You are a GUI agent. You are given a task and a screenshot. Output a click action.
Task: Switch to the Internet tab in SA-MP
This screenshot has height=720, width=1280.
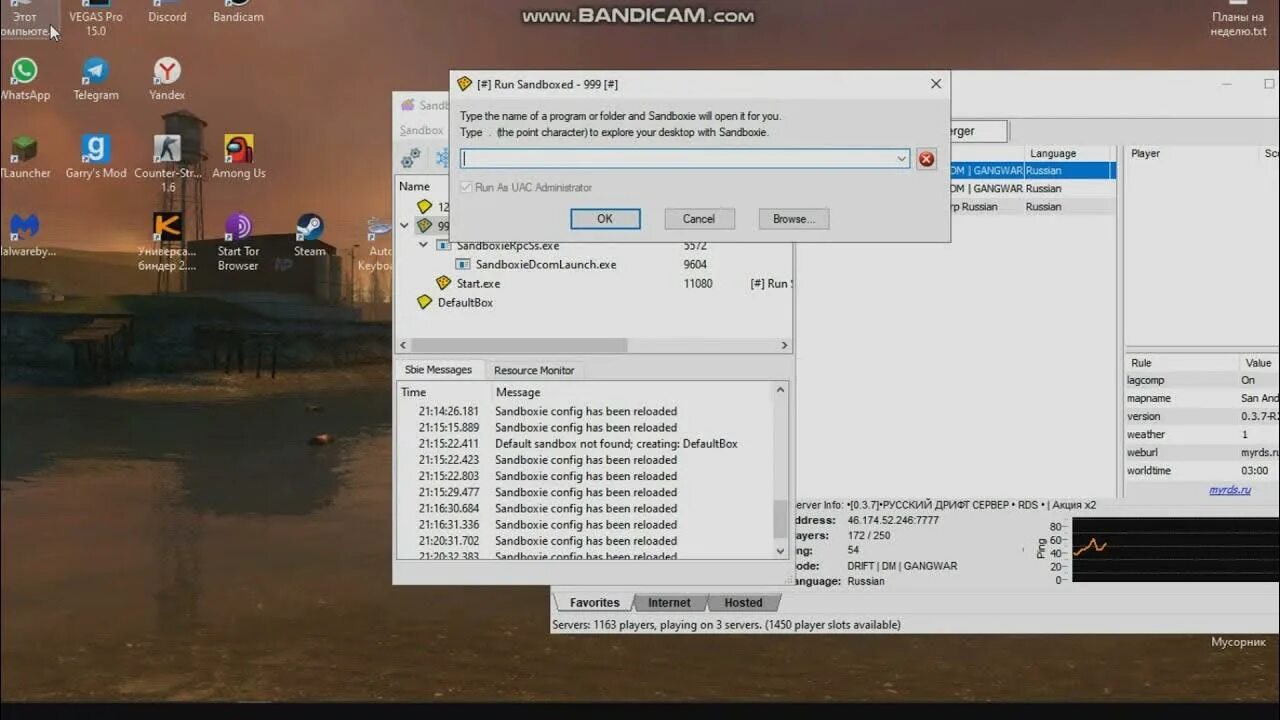coord(669,602)
